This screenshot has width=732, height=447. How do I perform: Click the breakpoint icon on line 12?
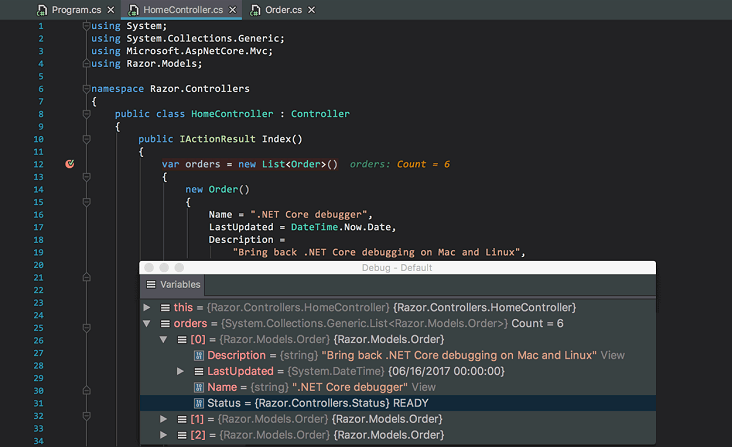point(69,164)
